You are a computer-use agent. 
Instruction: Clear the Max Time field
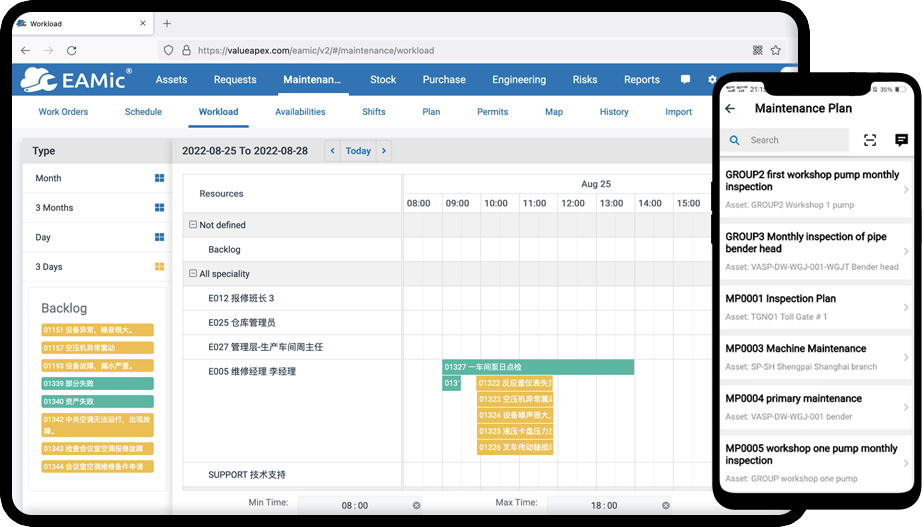coord(666,505)
